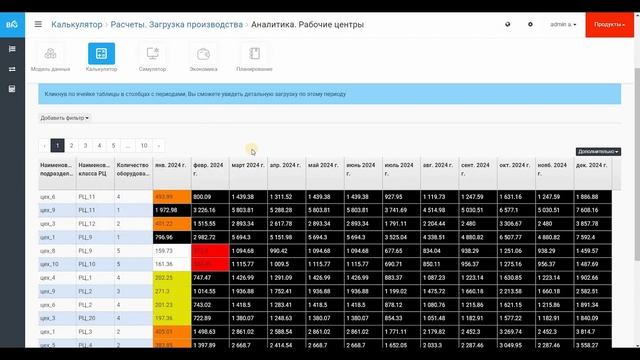
Task: Open the Планирование module
Action: click(254, 58)
